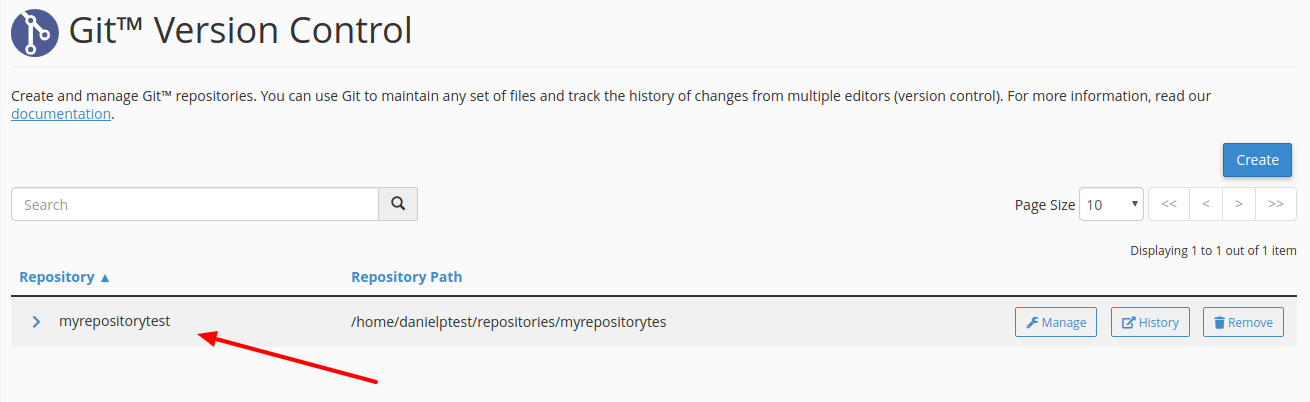The image size is (1310, 402).
Task: Go to previous page with < button
Action: [x=1206, y=204]
